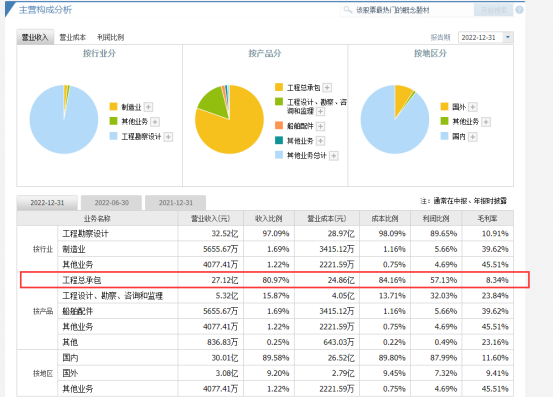Expand the 制造业 legend plus icon
The height and width of the screenshot is (397, 554).
click(149, 107)
